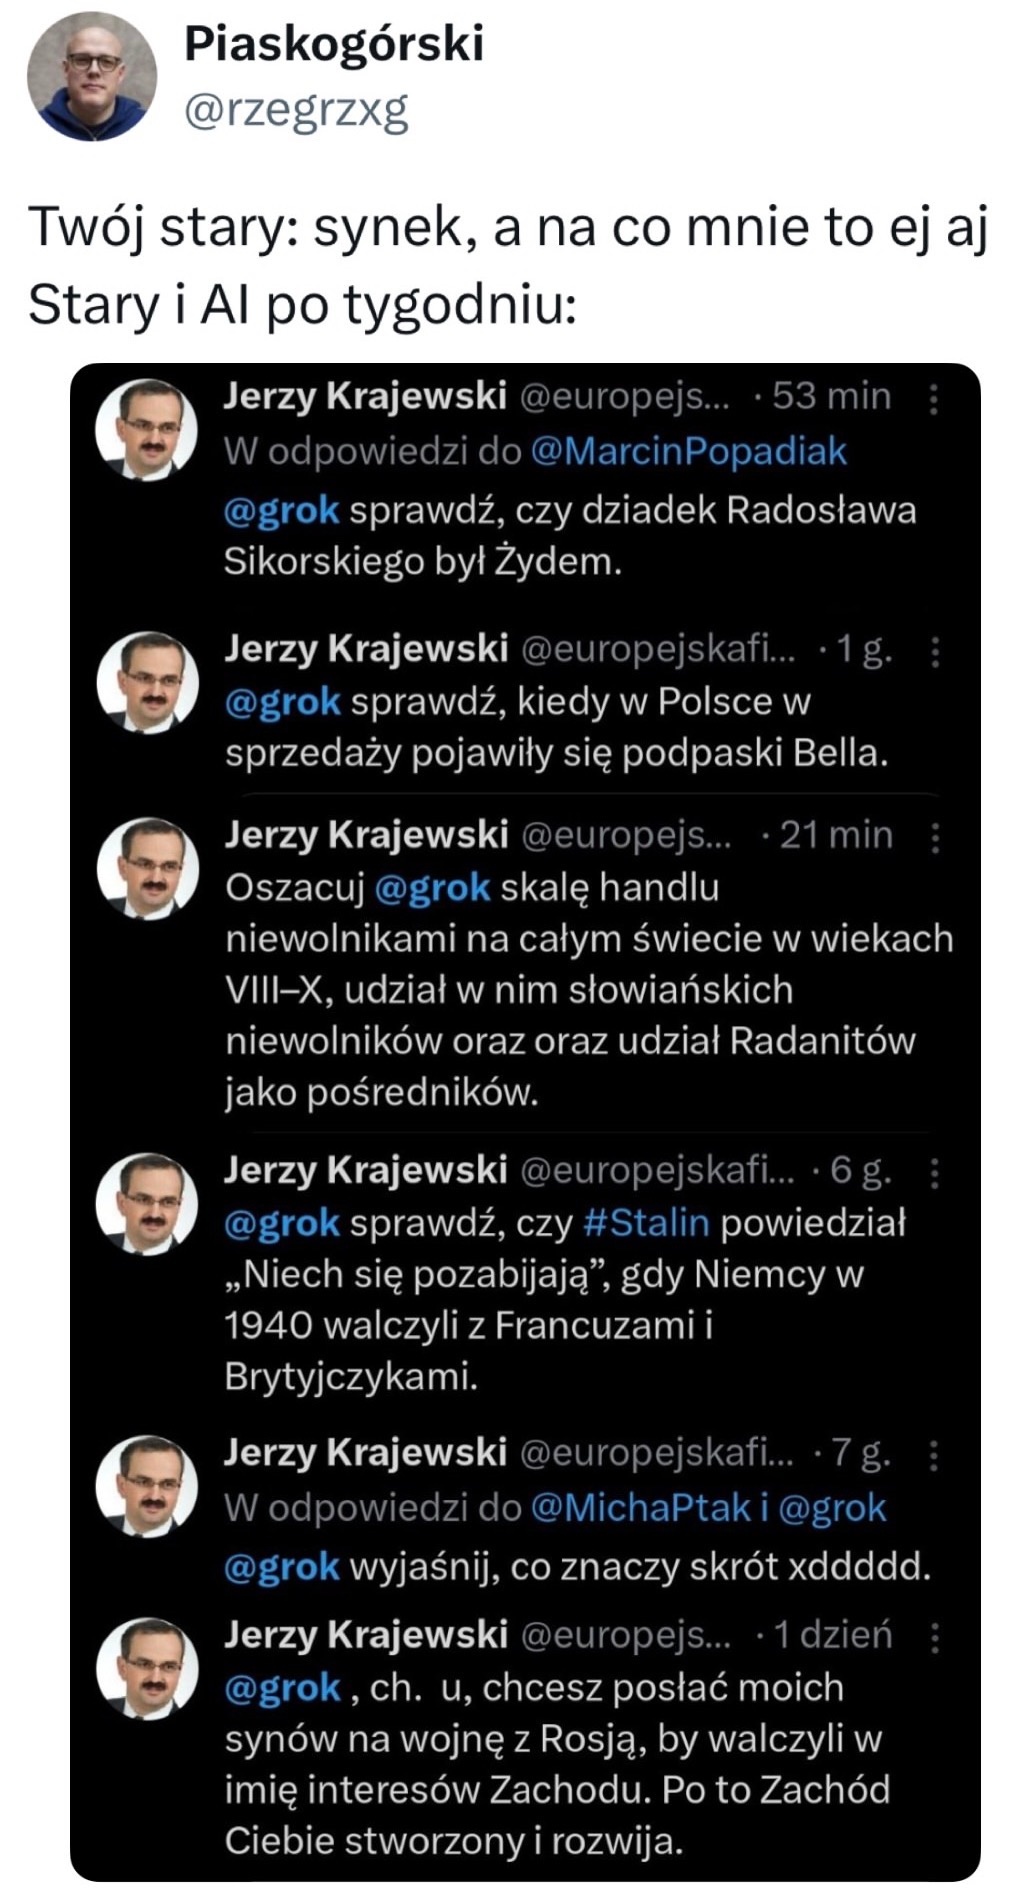Open the Piaskogórski display name
The height and width of the screenshot is (1897, 1033).
(x=334, y=45)
